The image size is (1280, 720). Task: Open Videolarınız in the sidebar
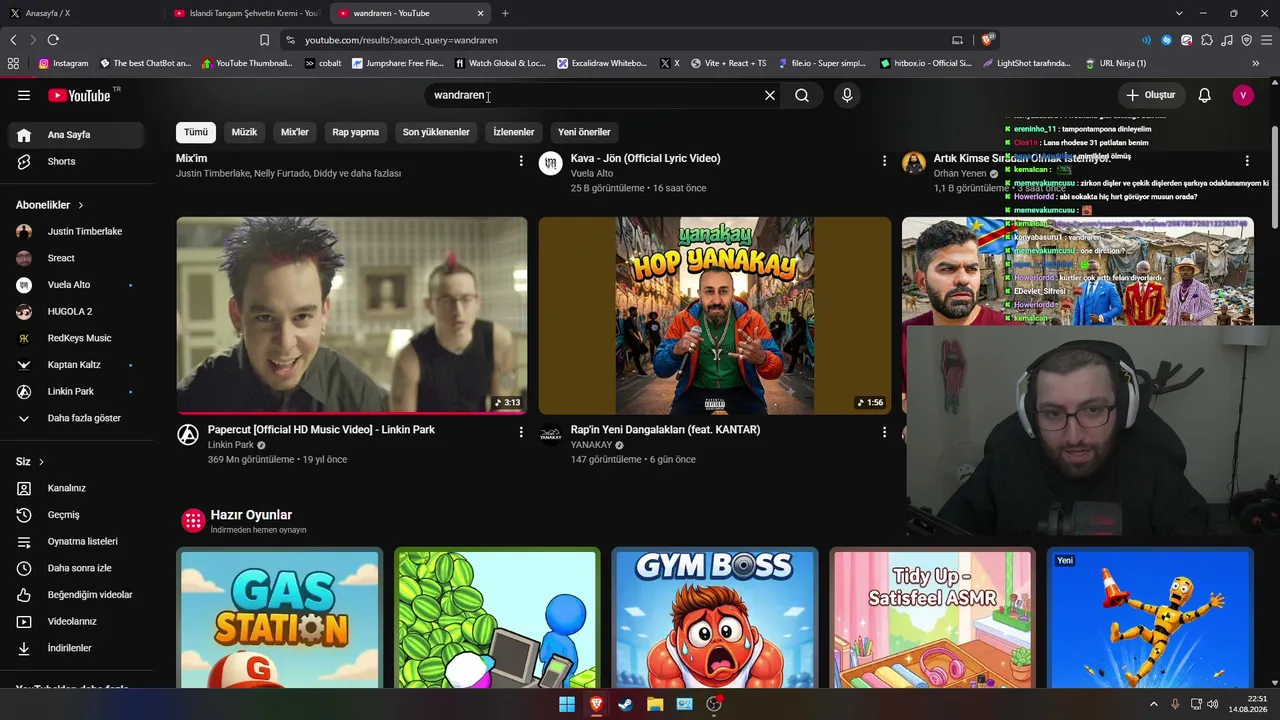(77, 621)
